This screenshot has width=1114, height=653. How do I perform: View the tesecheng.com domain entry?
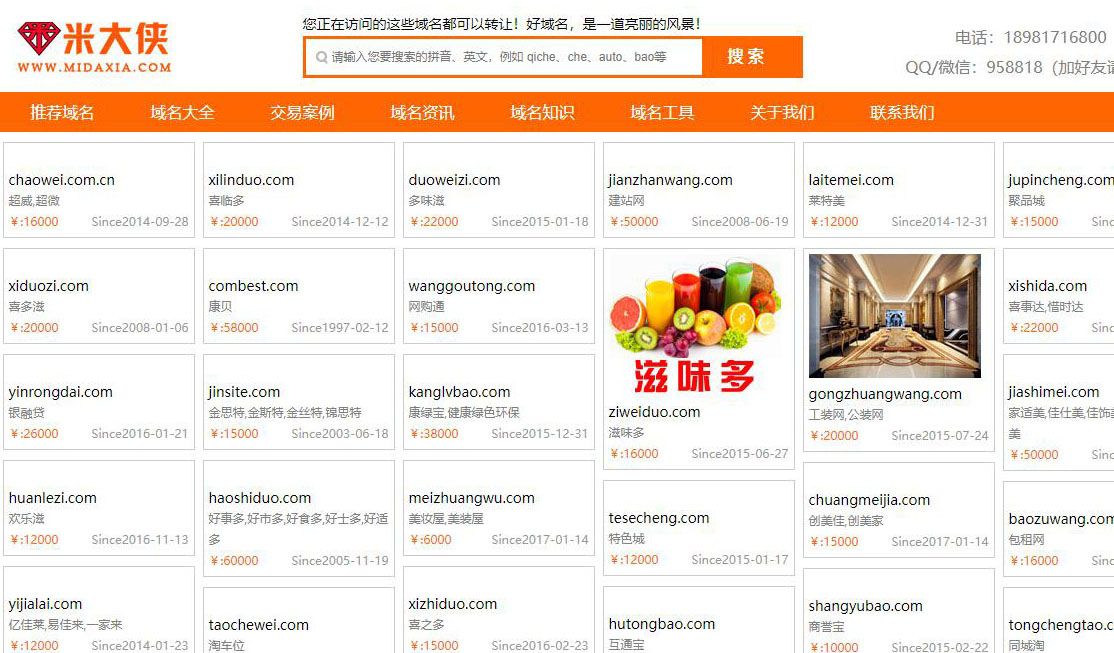click(659, 518)
